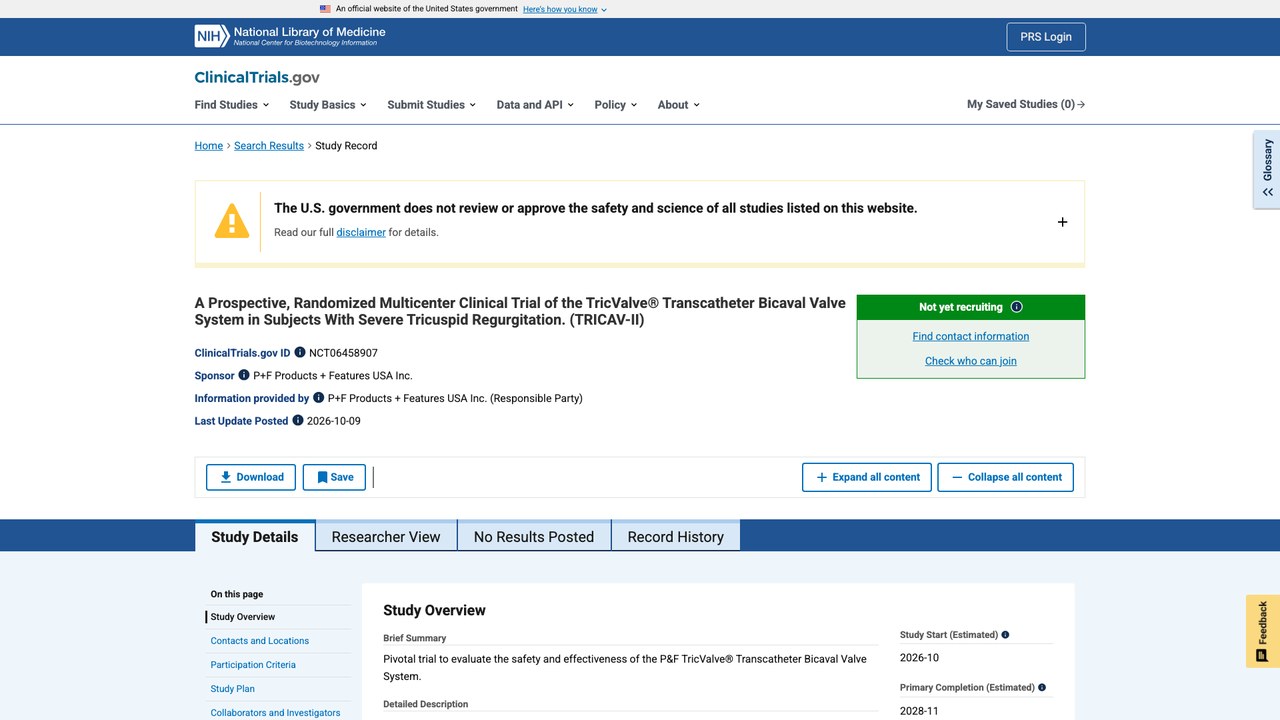This screenshot has width=1280, height=720.
Task: Click the PRS Login button
Action: (1046, 37)
